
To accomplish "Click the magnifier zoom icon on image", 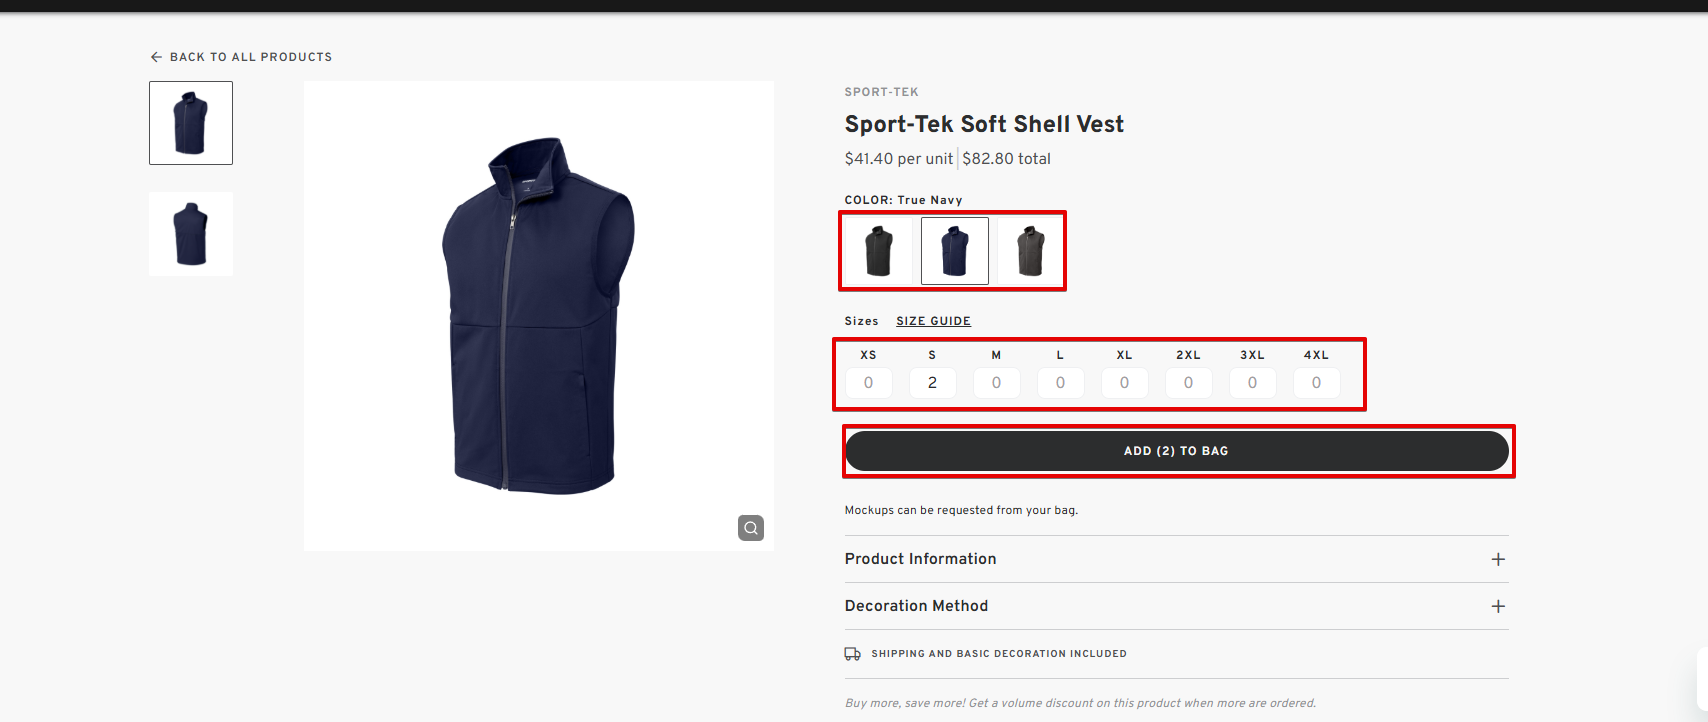I will coord(751,528).
